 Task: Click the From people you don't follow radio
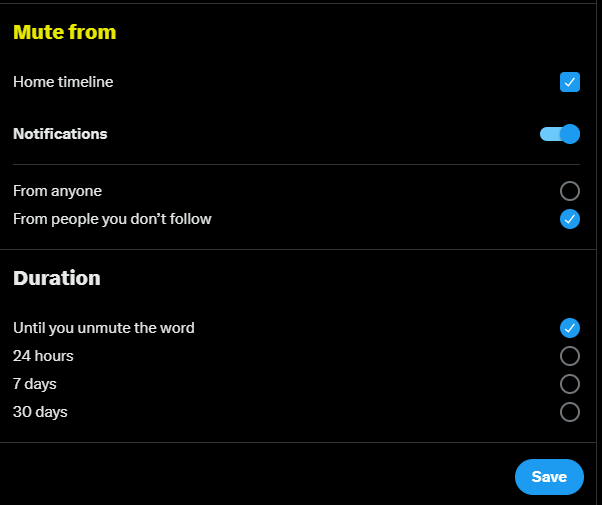coord(570,219)
